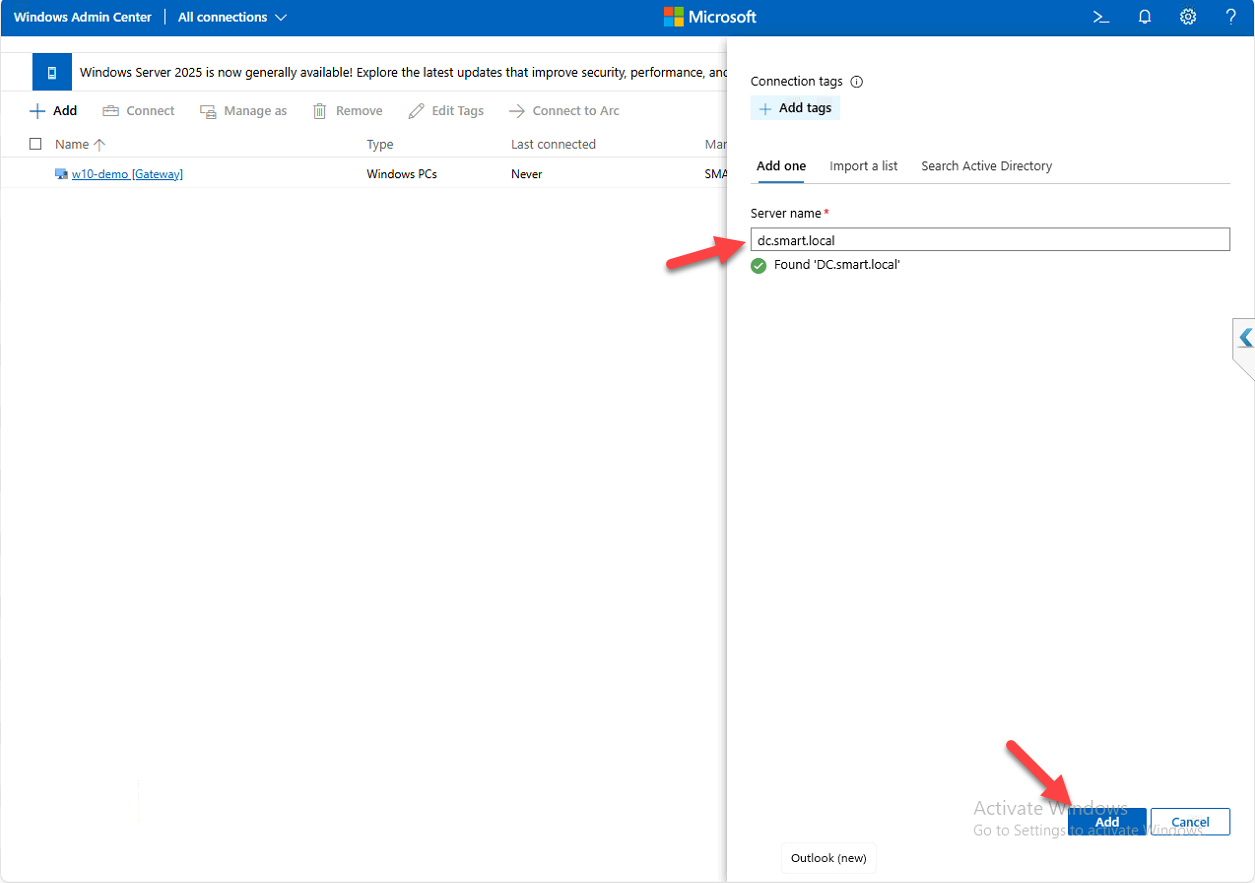This screenshot has width=1255, height=883.
Task: Switch to the Import a list tab
Action: click(863, 166)
